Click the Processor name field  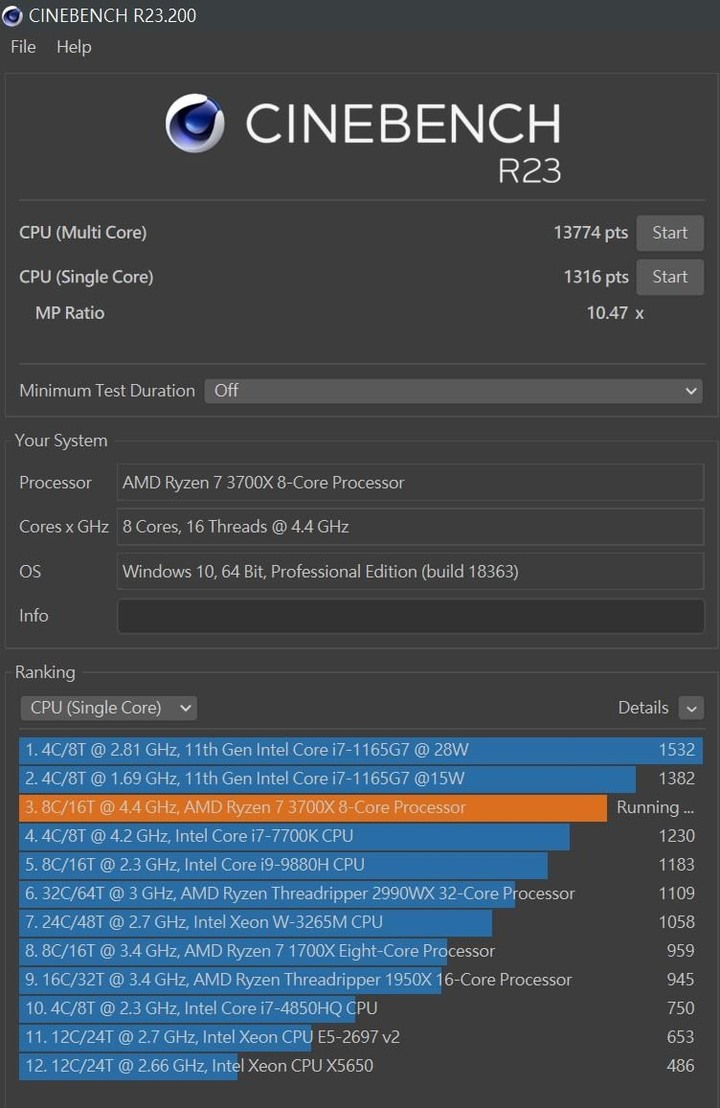(411, 483)
